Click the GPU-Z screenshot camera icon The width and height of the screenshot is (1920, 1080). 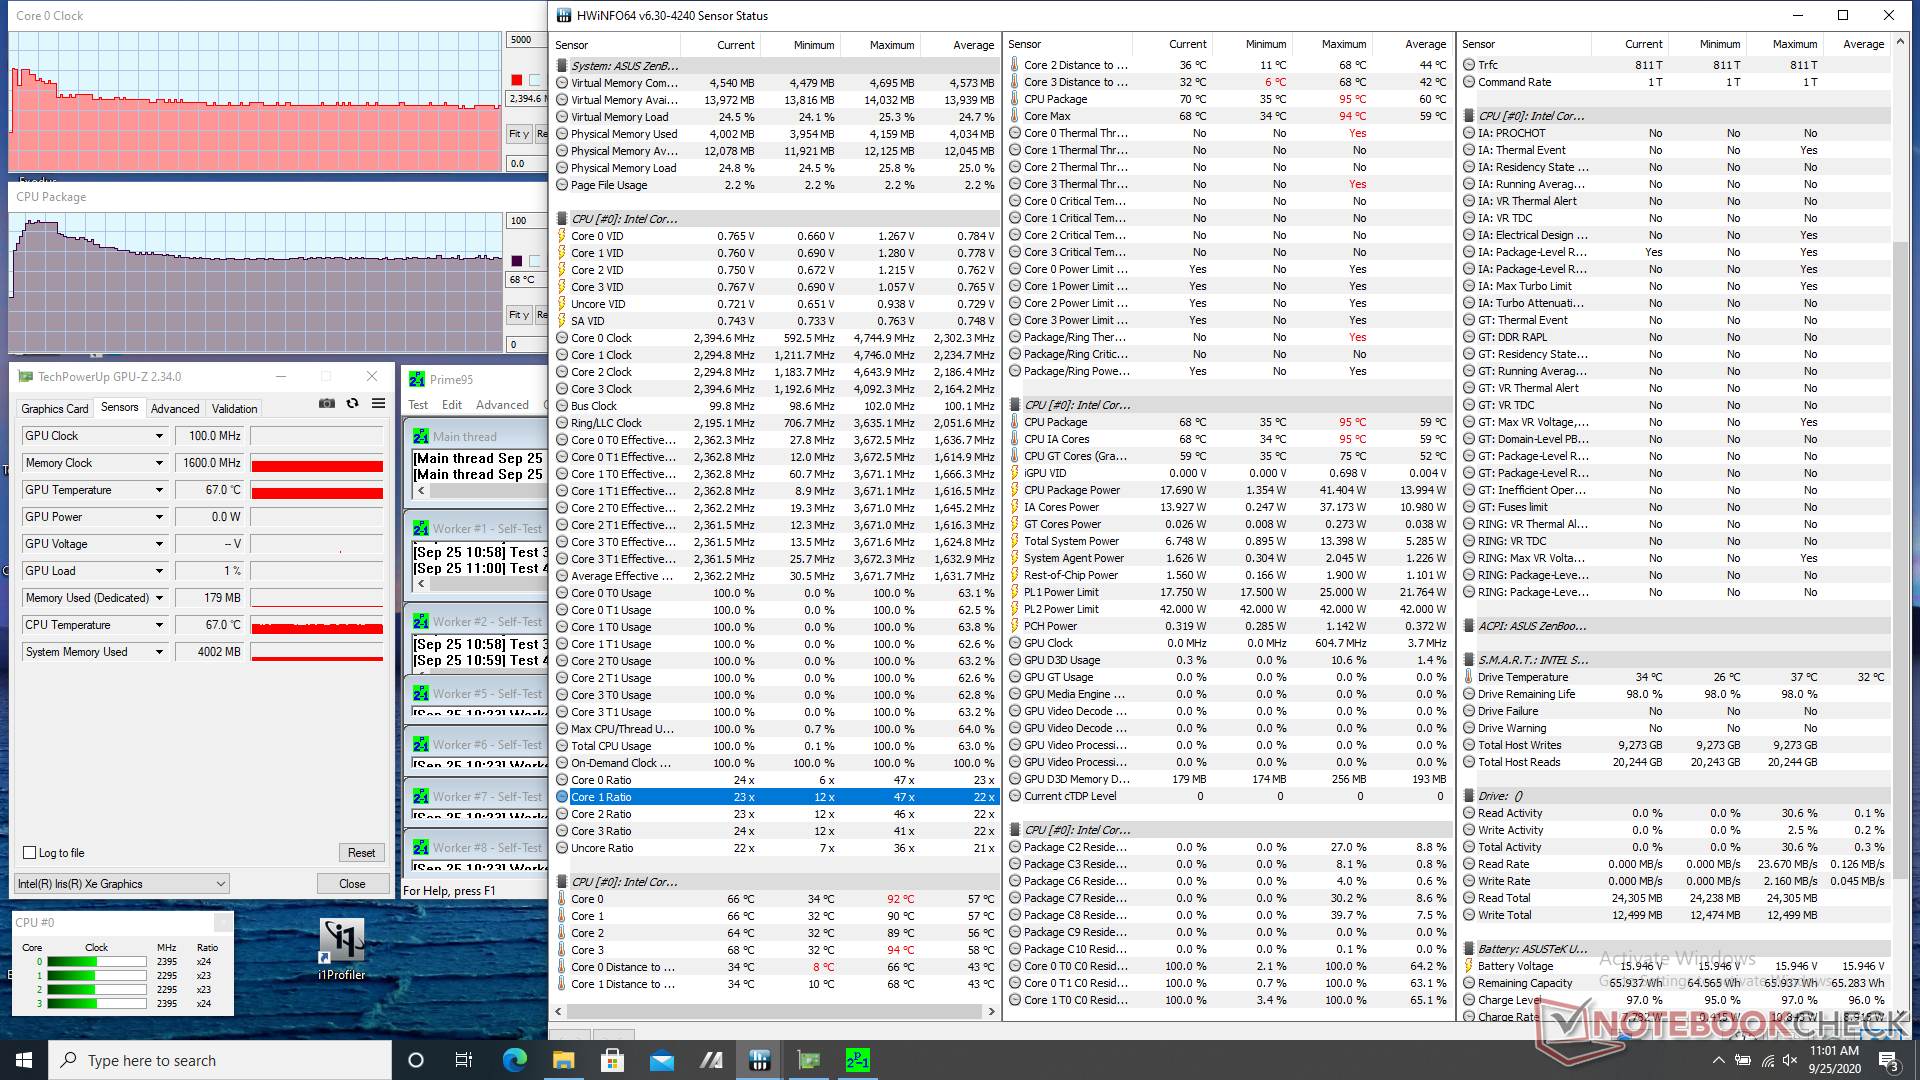click(327, 404)
